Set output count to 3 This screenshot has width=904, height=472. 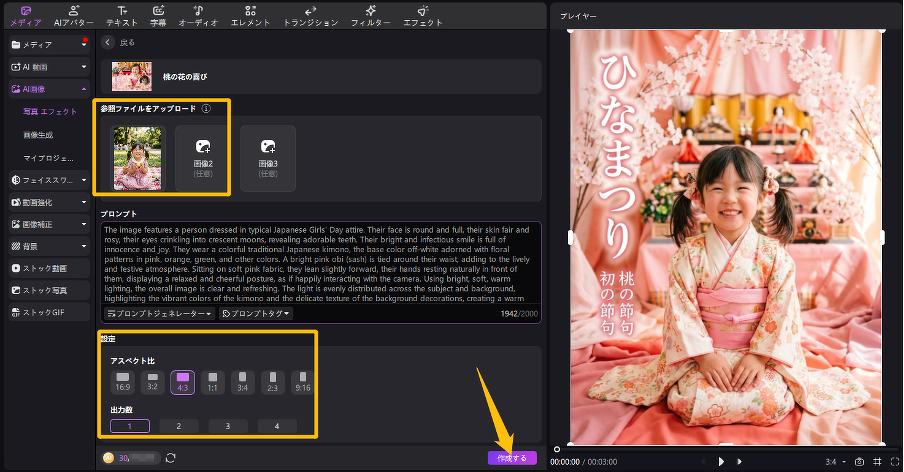click(x=227, y=426)
